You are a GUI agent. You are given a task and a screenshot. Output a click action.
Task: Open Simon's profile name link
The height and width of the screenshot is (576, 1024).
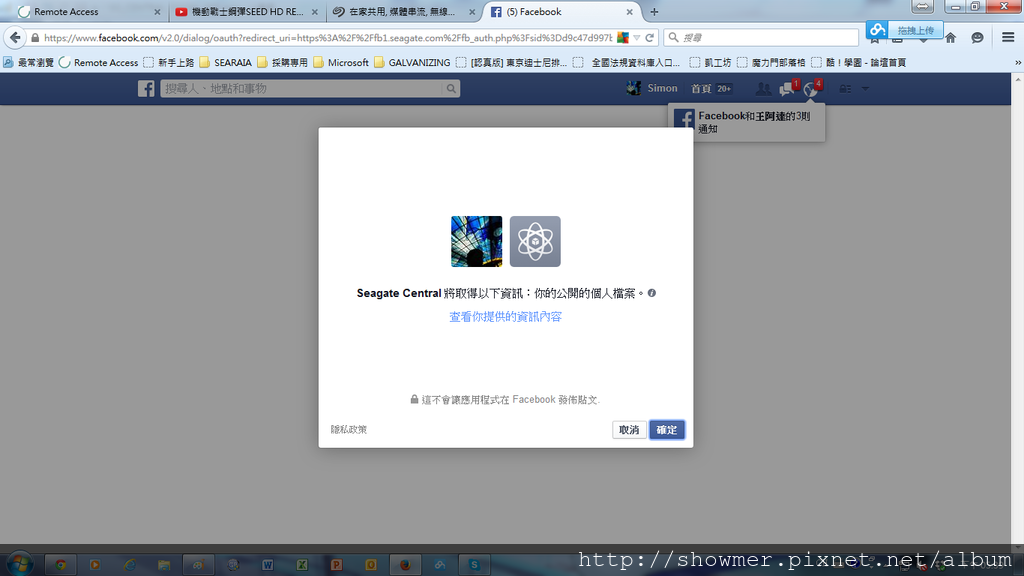click(x=662, y=88)
